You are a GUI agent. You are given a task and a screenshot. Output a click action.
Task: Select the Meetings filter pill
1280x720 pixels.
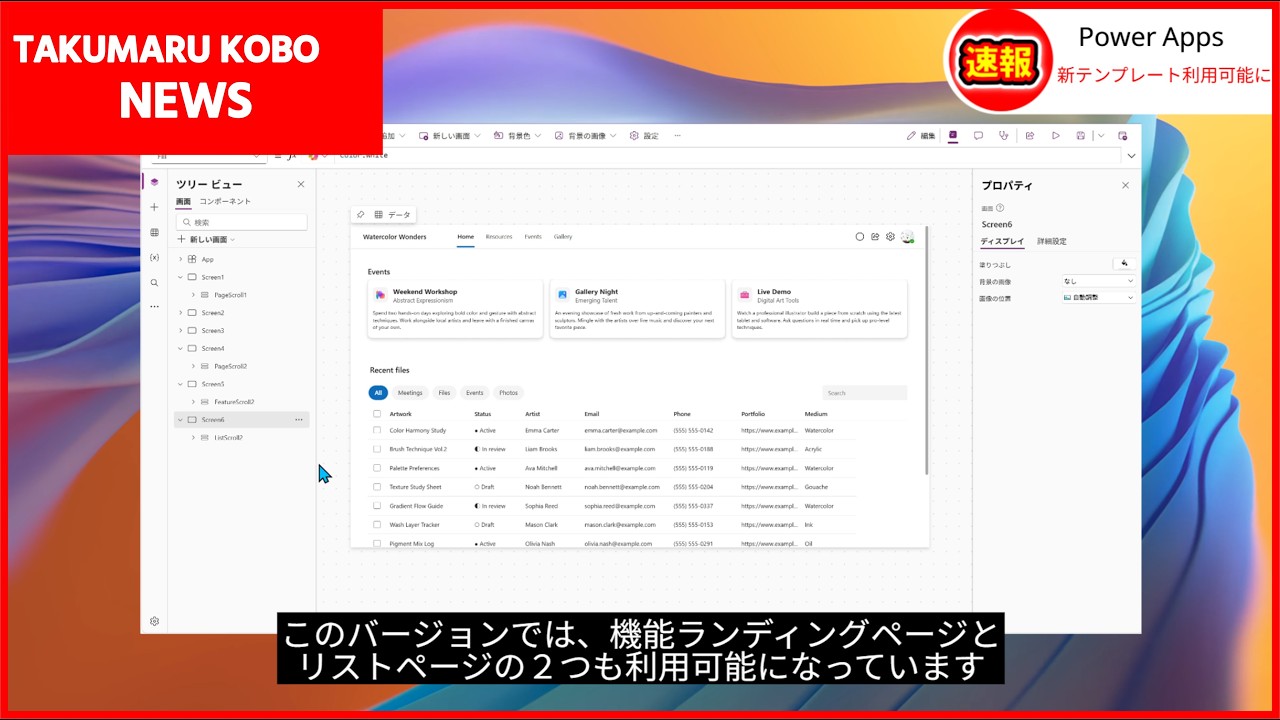pyautogui.click(x=410, y=393)
